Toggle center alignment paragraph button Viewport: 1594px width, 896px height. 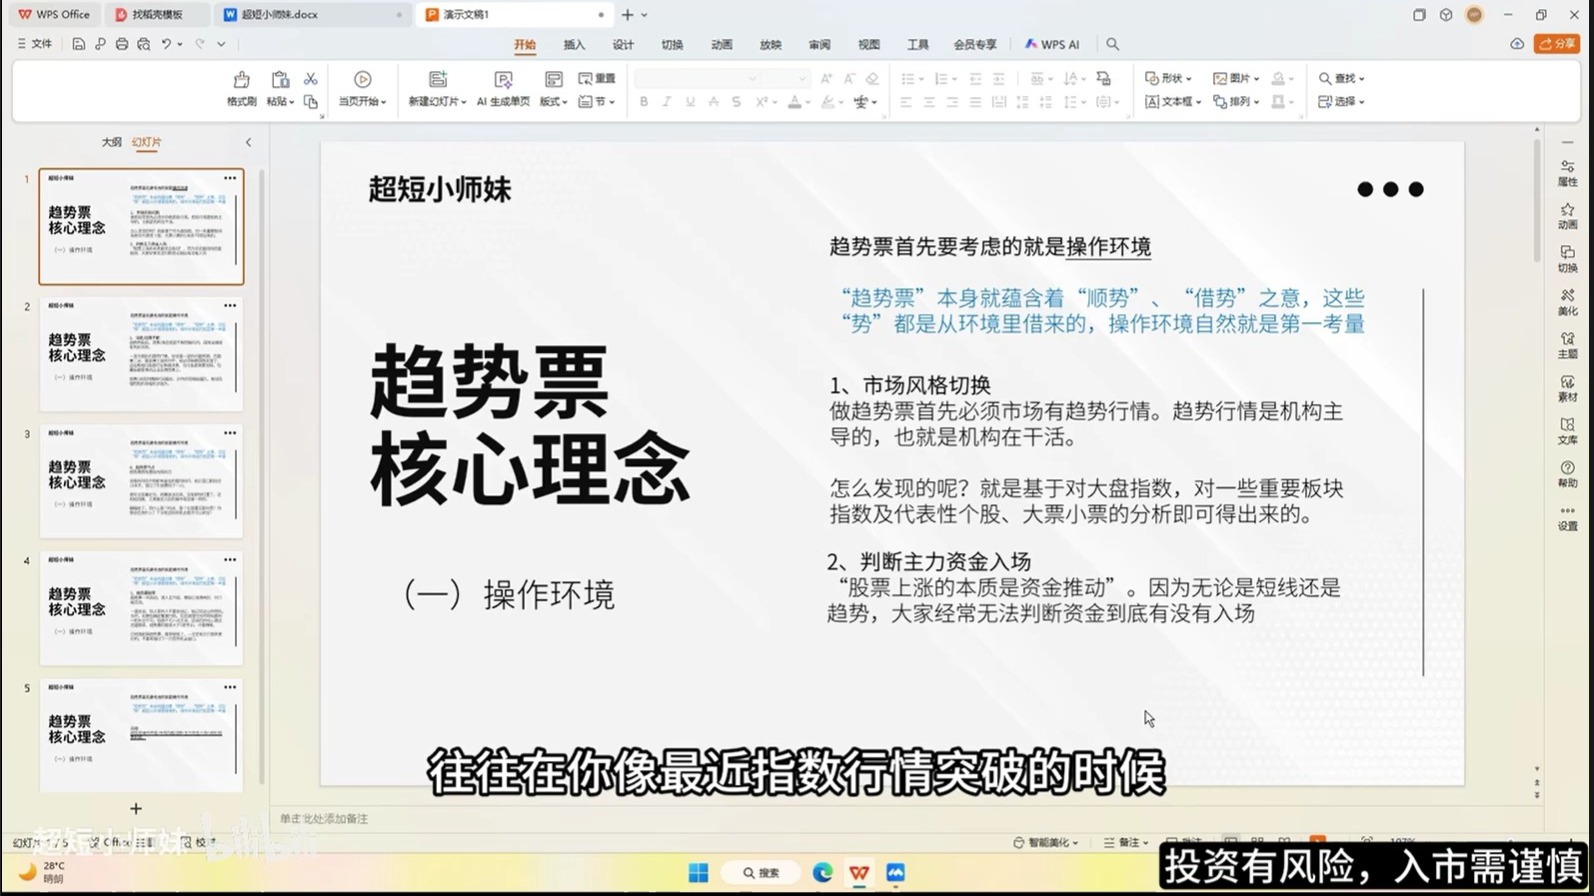(x=929, y=102)
